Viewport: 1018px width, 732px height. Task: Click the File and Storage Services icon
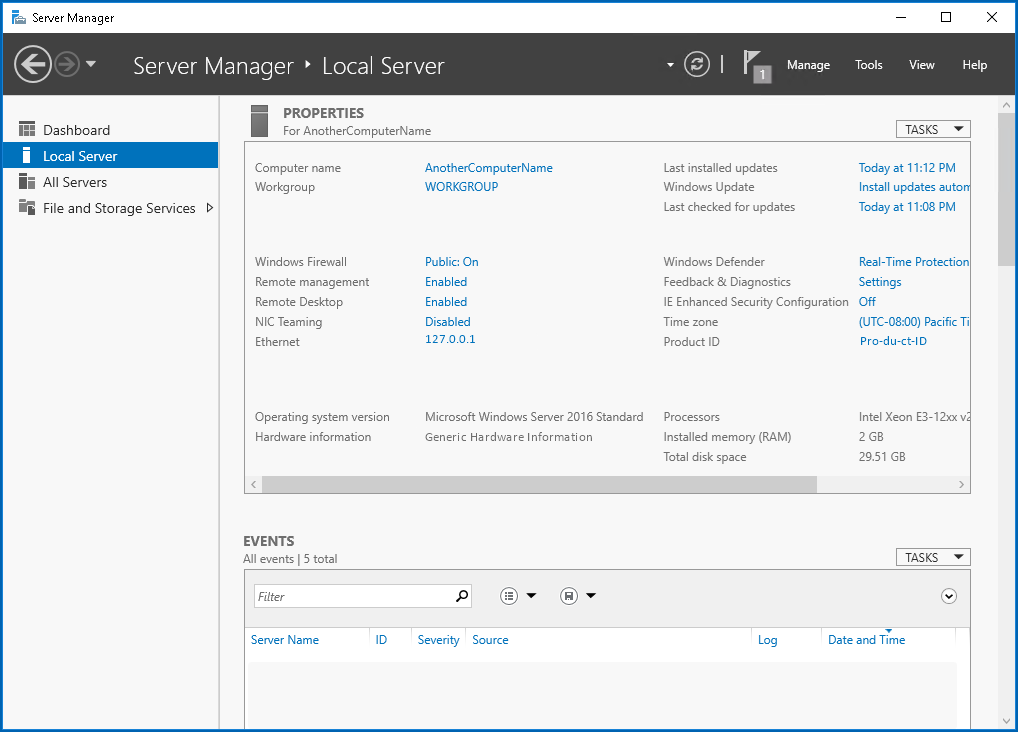point(27,208)
